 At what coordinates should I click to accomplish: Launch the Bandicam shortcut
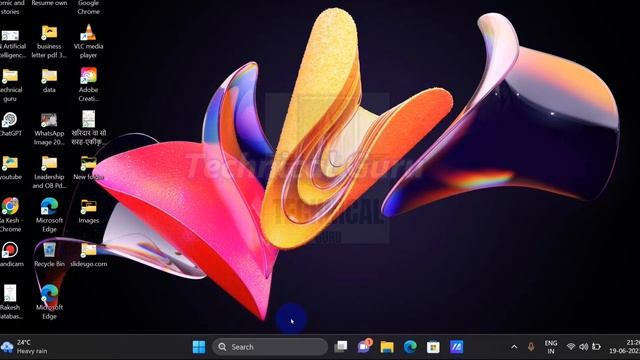[x=10, y=254]
